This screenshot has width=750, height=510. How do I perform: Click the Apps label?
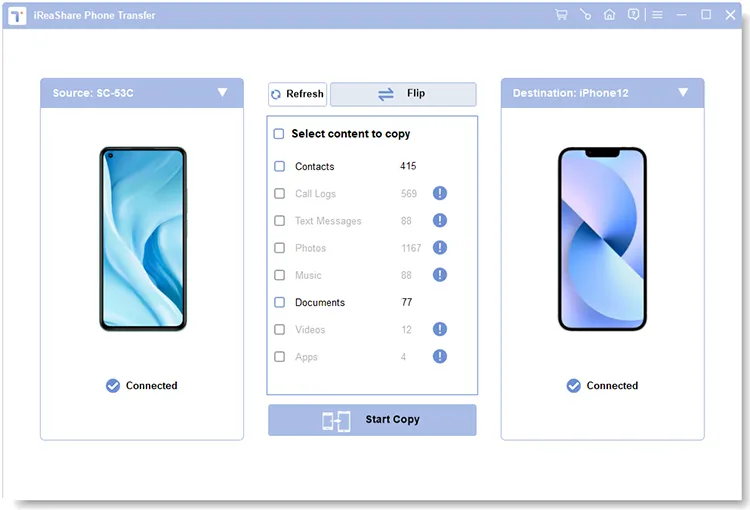click(306, 357)
